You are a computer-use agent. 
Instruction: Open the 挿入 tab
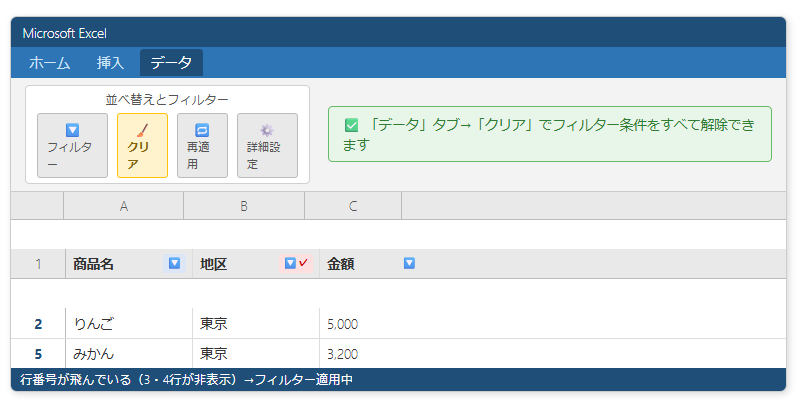110,63
